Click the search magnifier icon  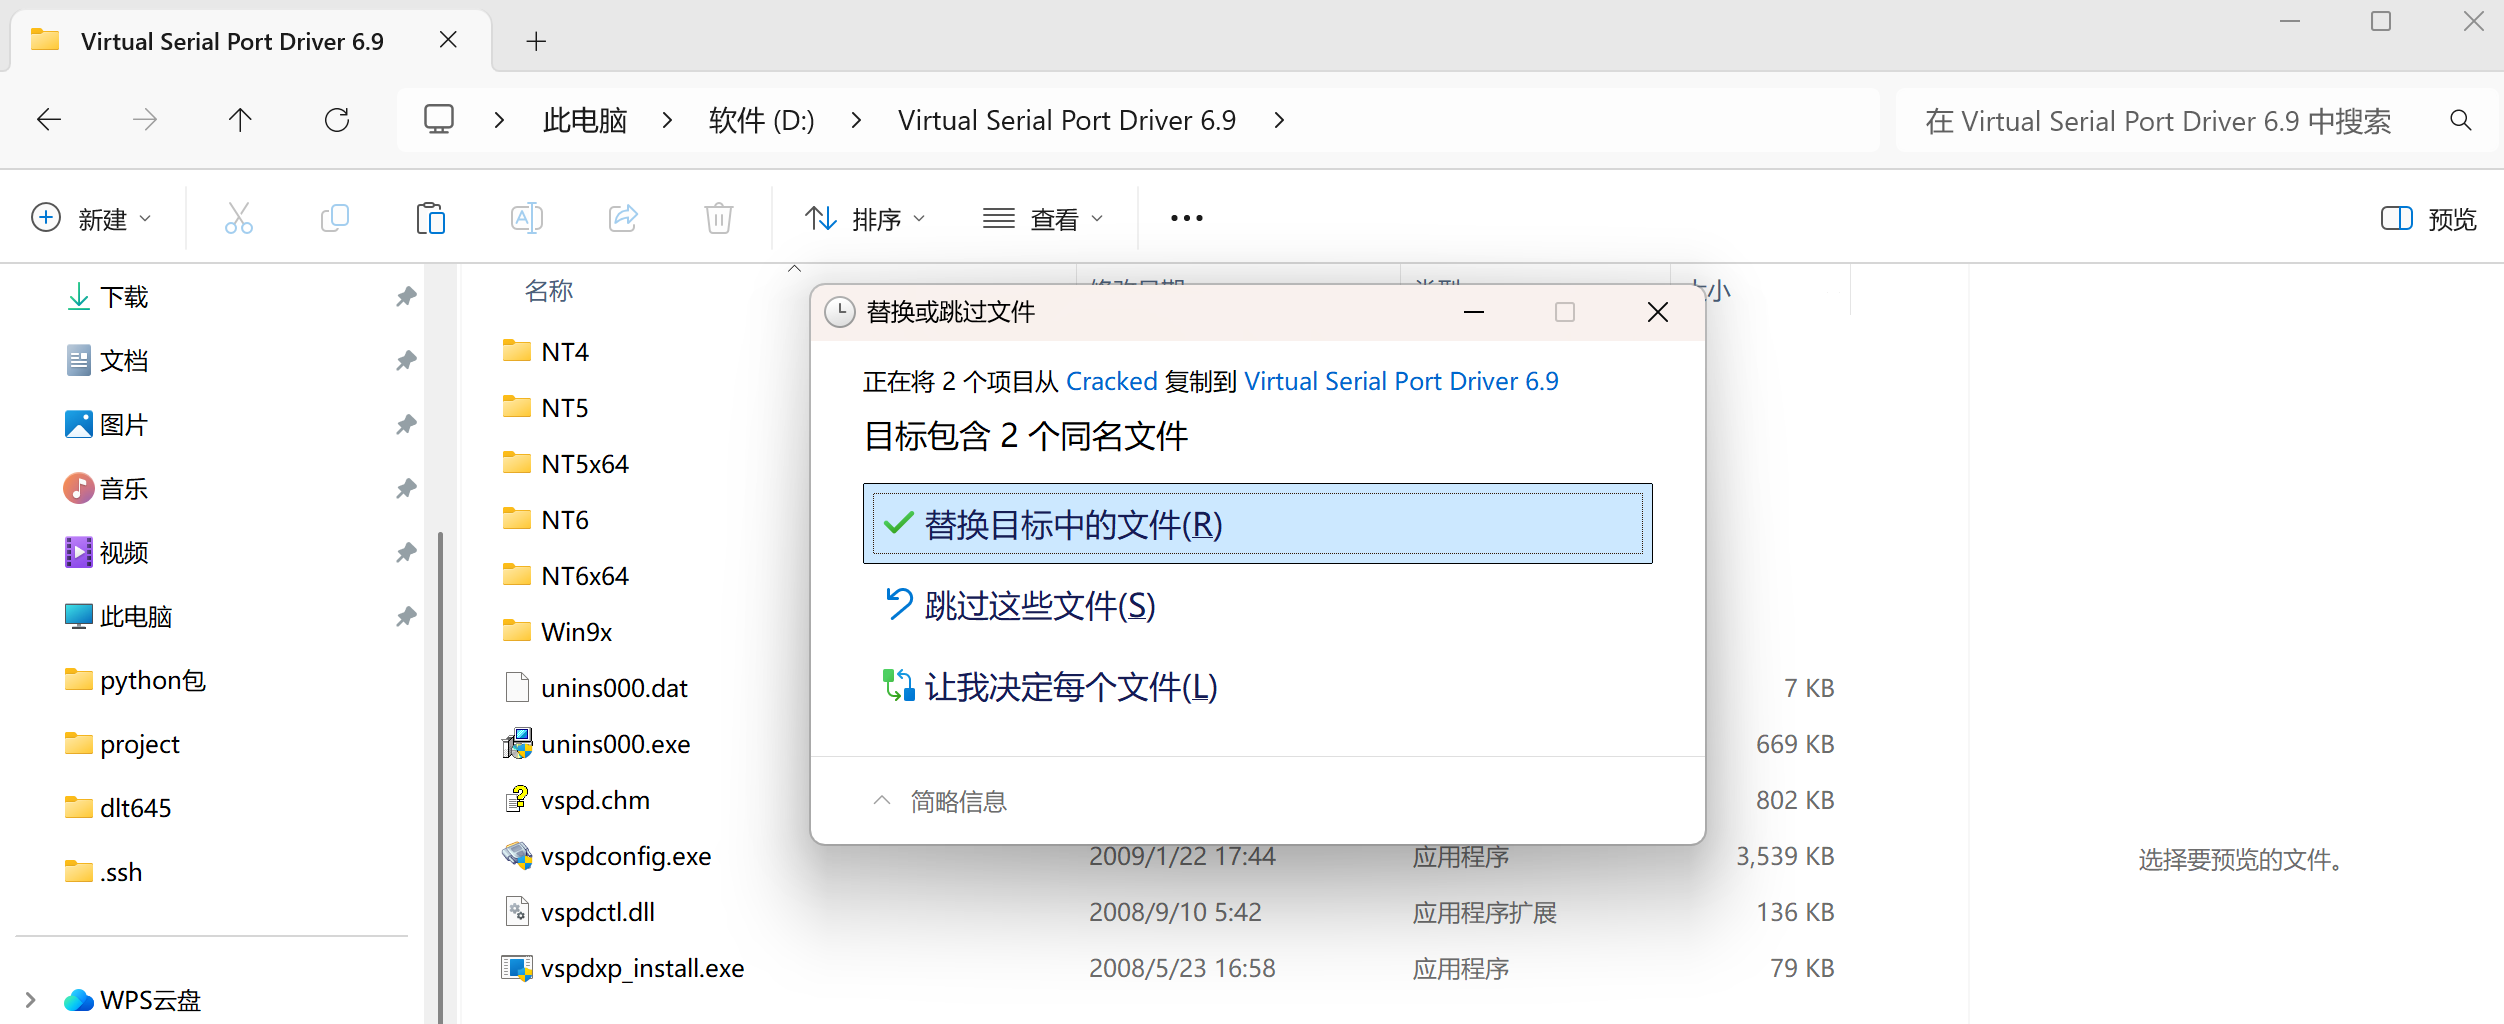[x=2461, y=121]
